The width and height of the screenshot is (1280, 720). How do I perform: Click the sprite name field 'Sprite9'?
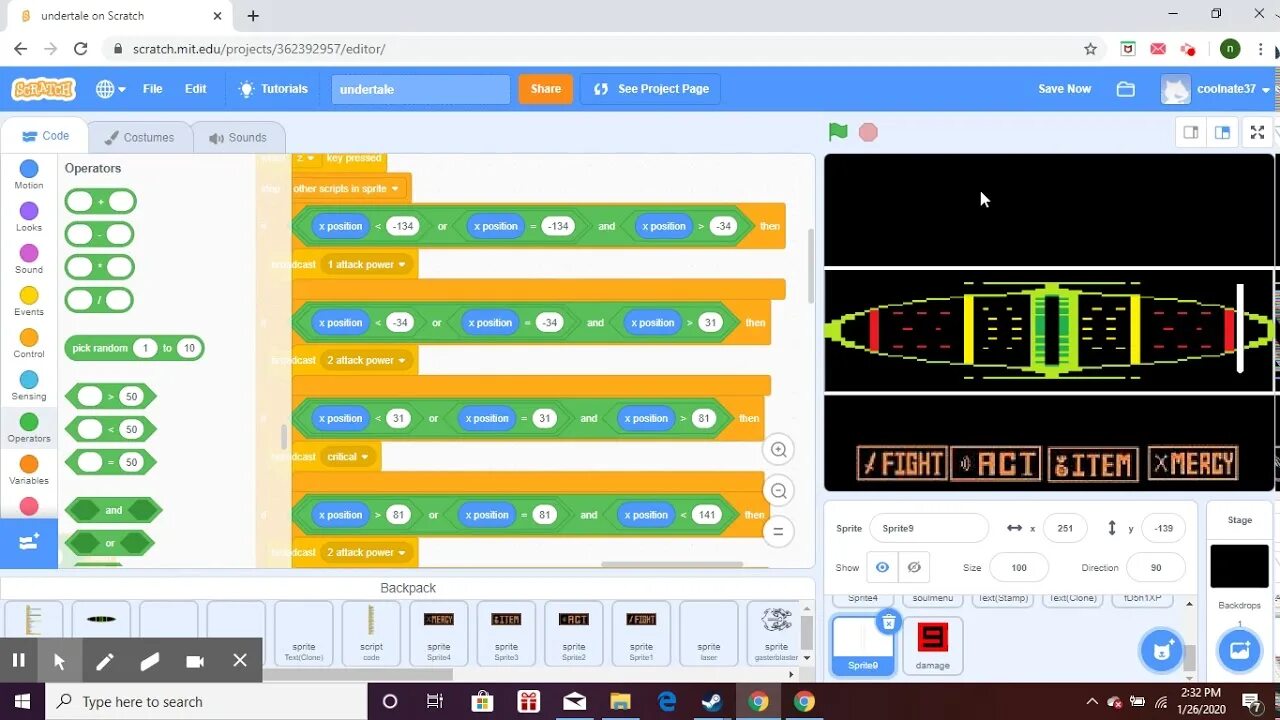929,528
